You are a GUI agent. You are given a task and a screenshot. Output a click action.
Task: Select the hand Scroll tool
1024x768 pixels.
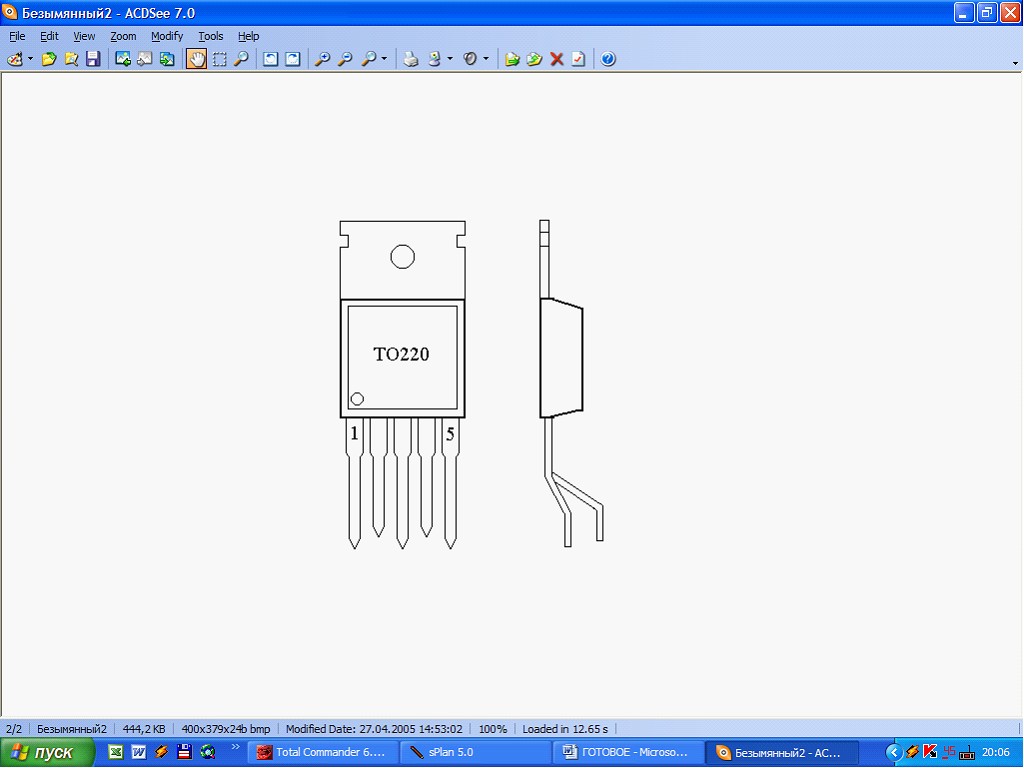(x=197, y=59)
